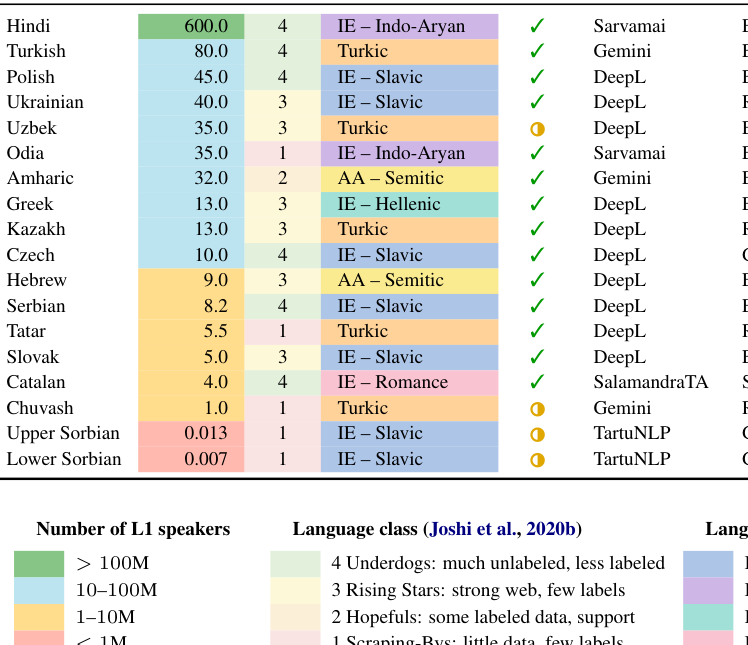Select 'SalamandraTA' in Catalan row

[x=651, y=382]
